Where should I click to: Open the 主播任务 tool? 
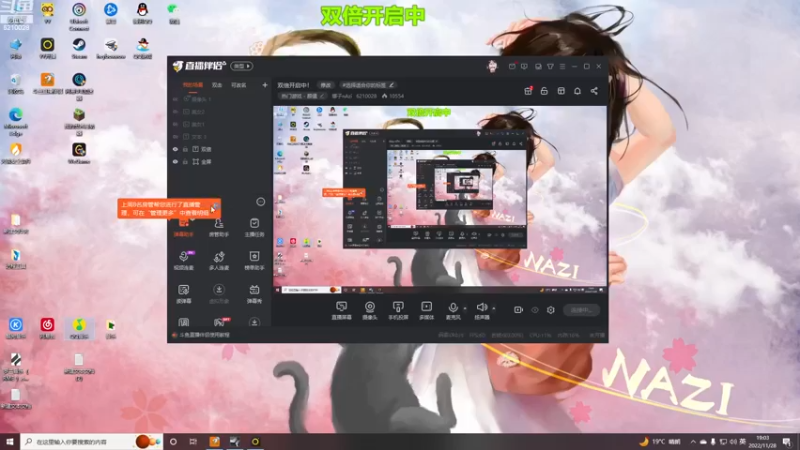254,228
